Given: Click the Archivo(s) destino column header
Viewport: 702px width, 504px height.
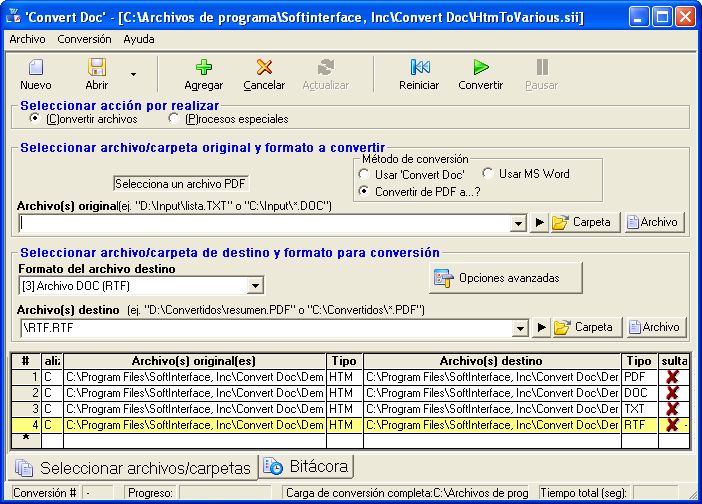Looking at the screenshot, I should [x=492, y=361].
